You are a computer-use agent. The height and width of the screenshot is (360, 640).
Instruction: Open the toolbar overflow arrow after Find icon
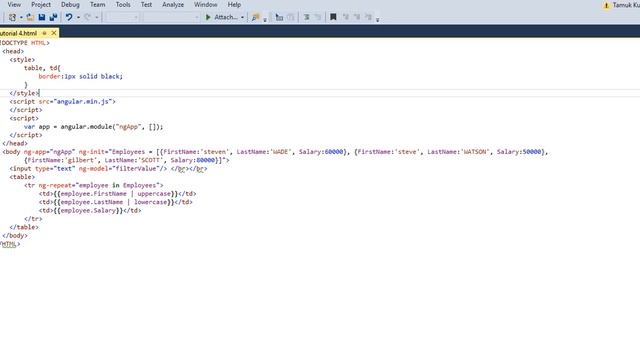click(265, 19)
